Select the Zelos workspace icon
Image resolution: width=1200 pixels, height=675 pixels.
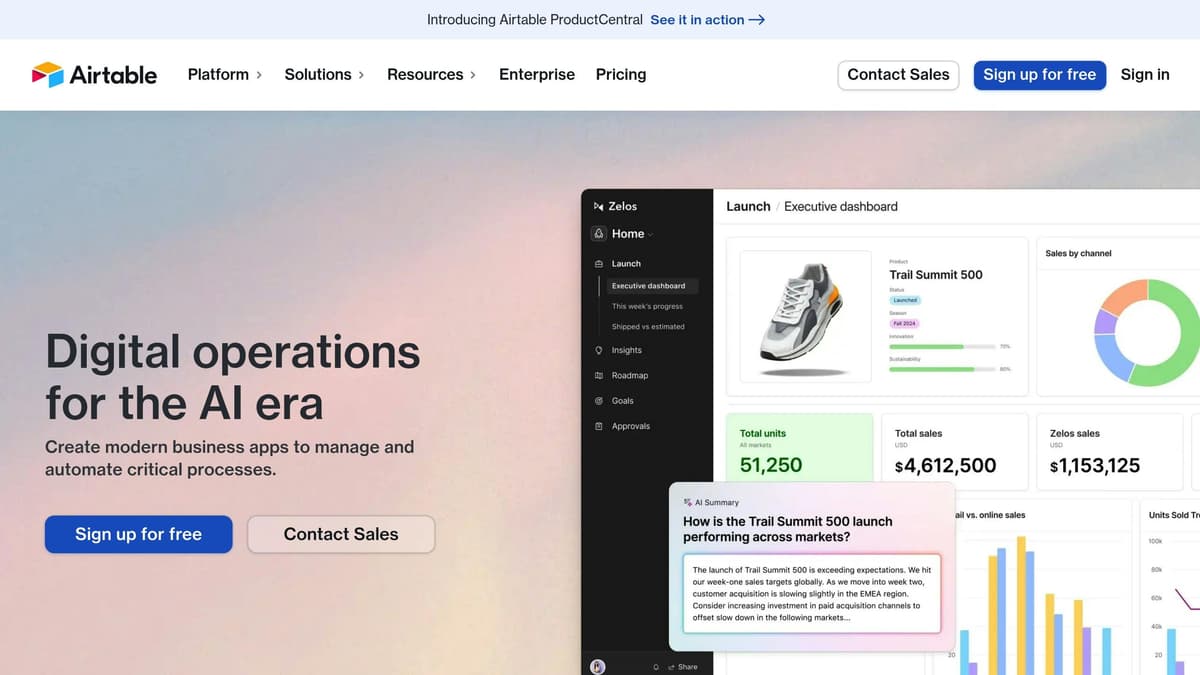(599, 206)
